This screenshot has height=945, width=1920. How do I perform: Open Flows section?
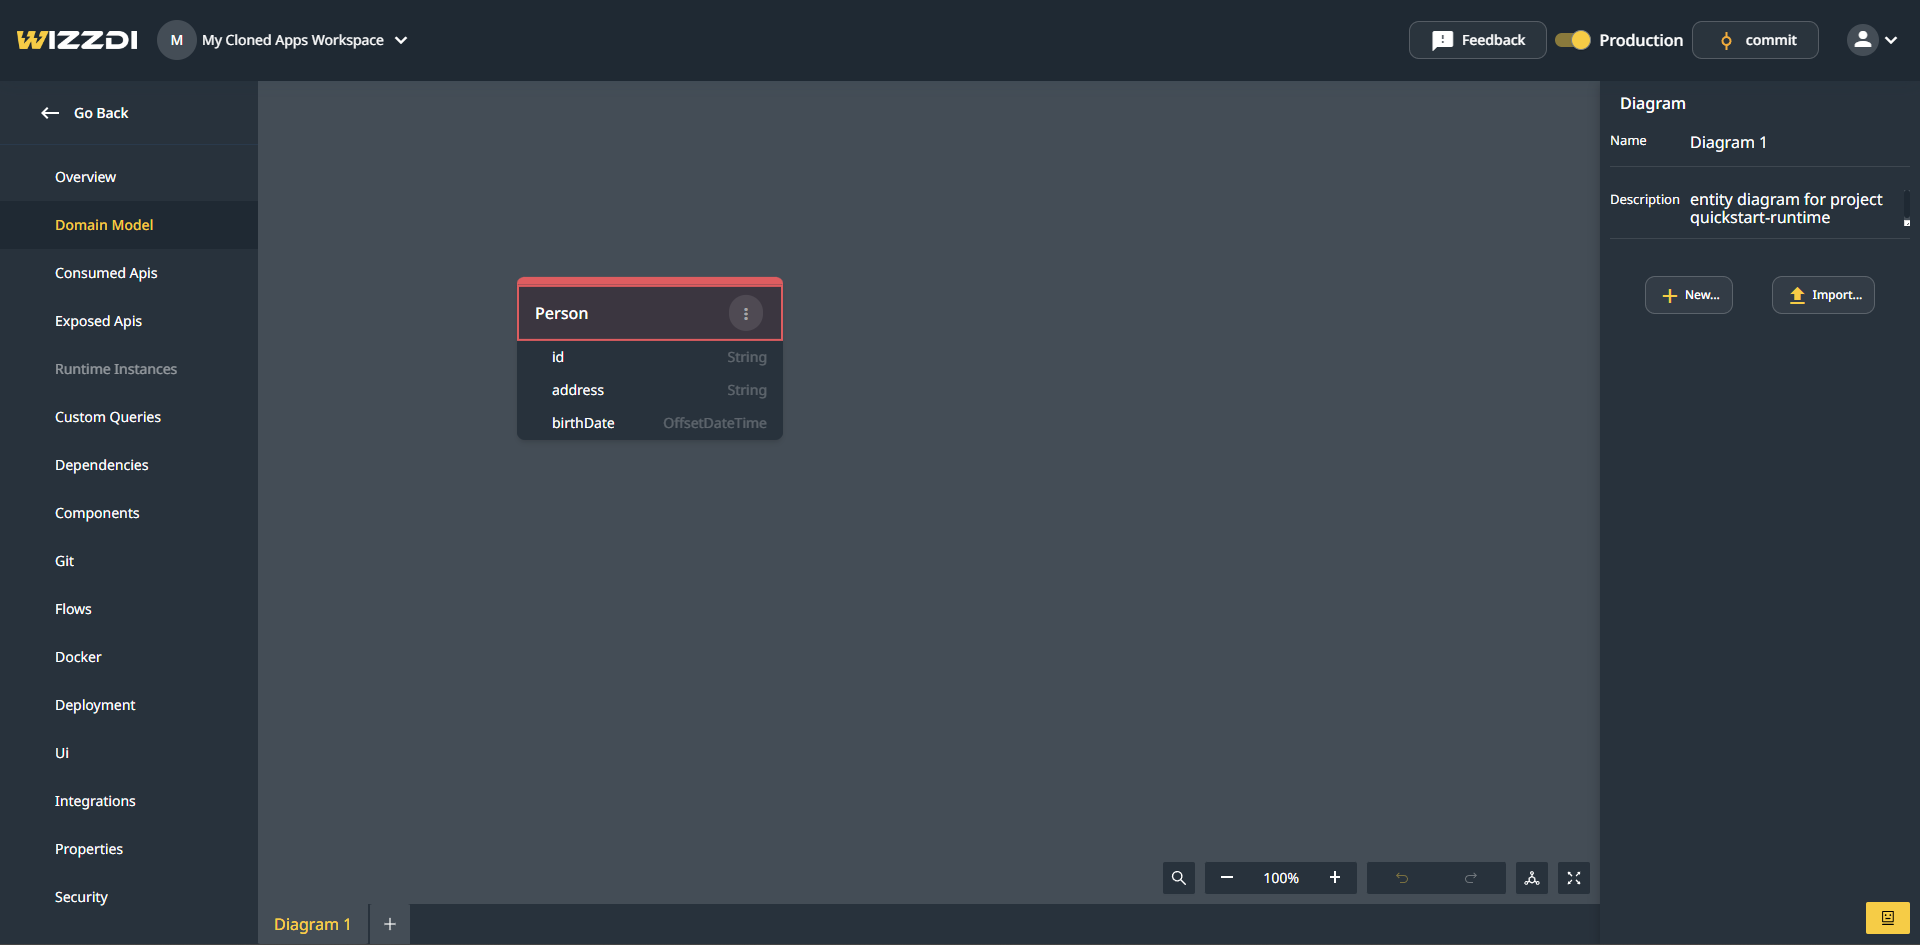click(129, 609)
